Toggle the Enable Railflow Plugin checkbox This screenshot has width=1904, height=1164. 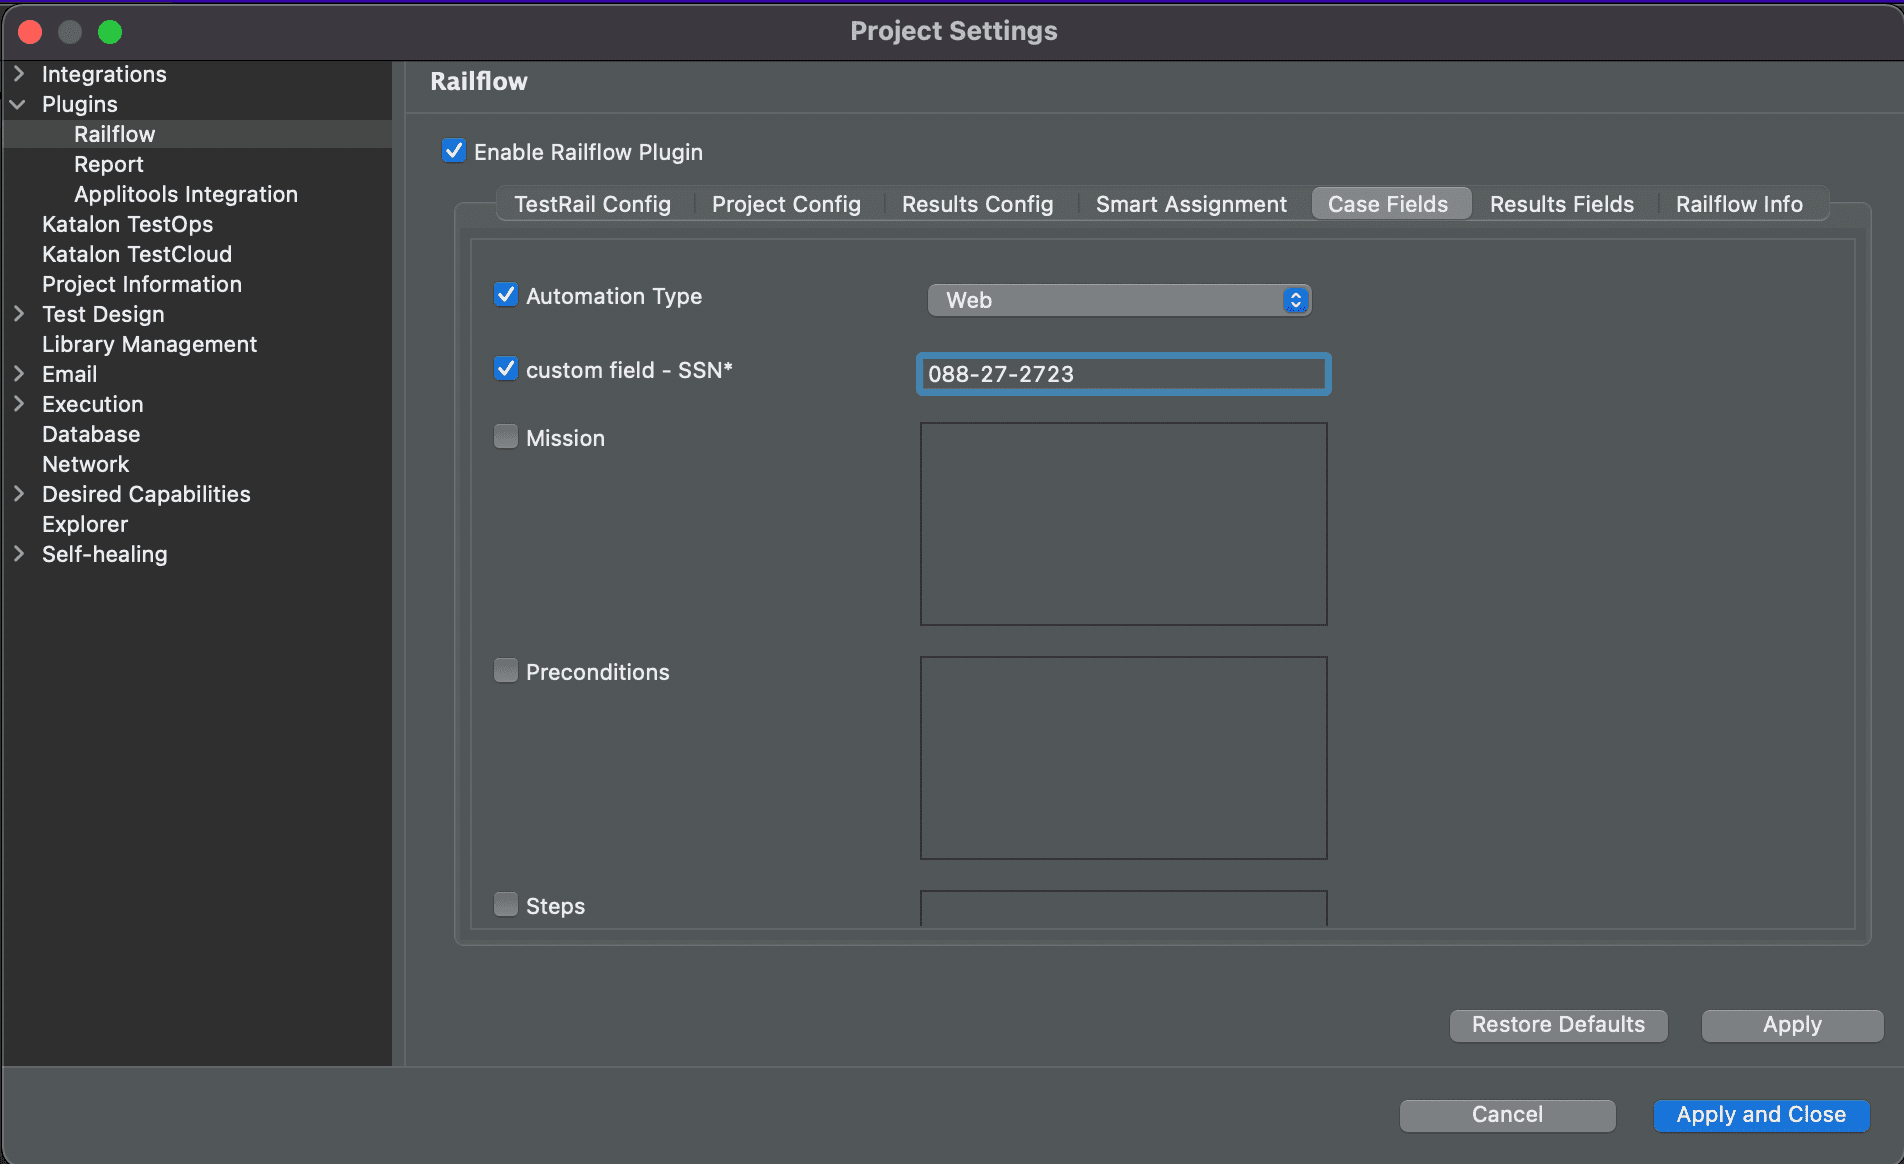tap(454, 151)
